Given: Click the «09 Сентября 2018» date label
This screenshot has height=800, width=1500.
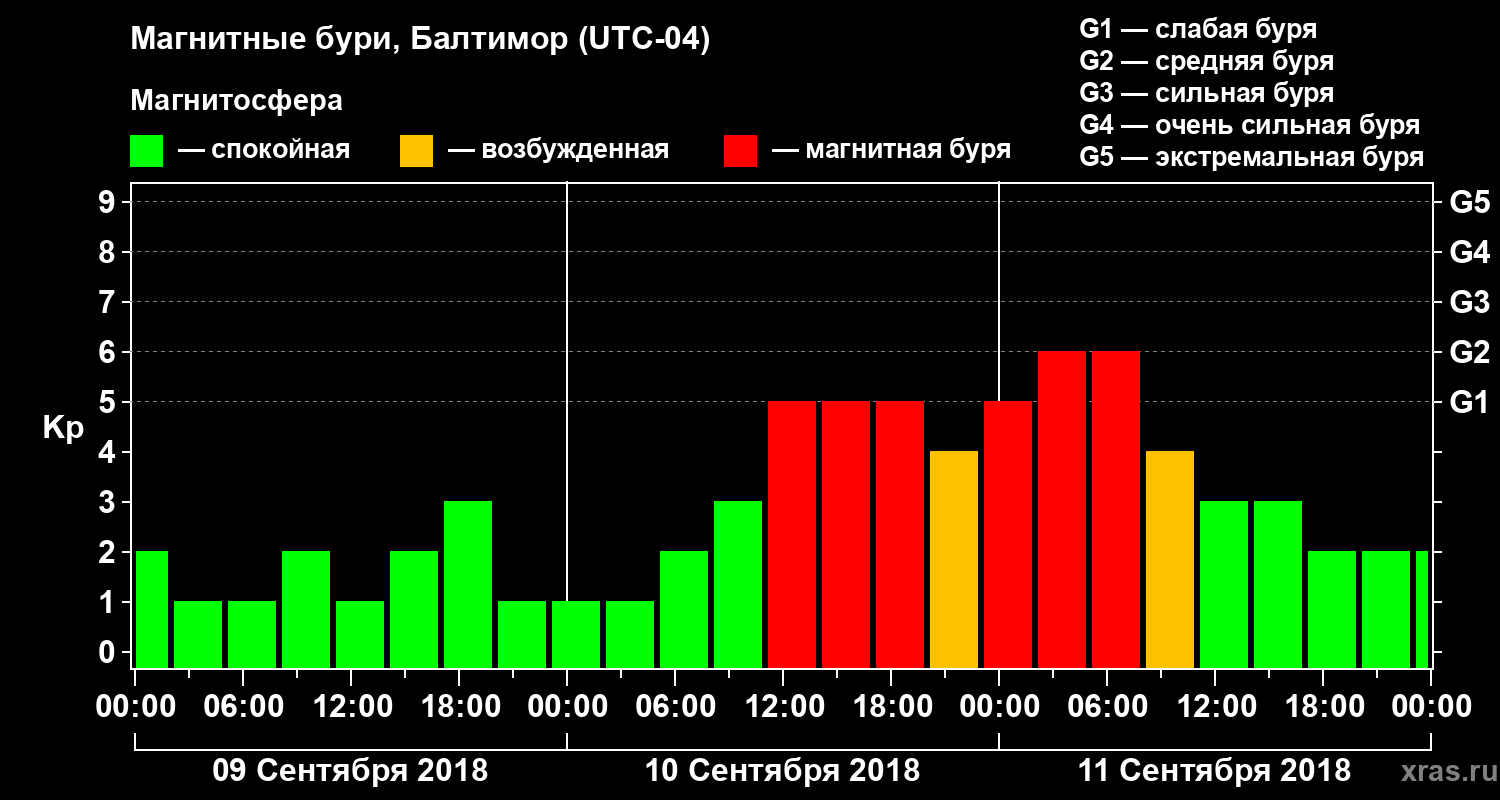Looking at the screenshot, I should (350, 771).
